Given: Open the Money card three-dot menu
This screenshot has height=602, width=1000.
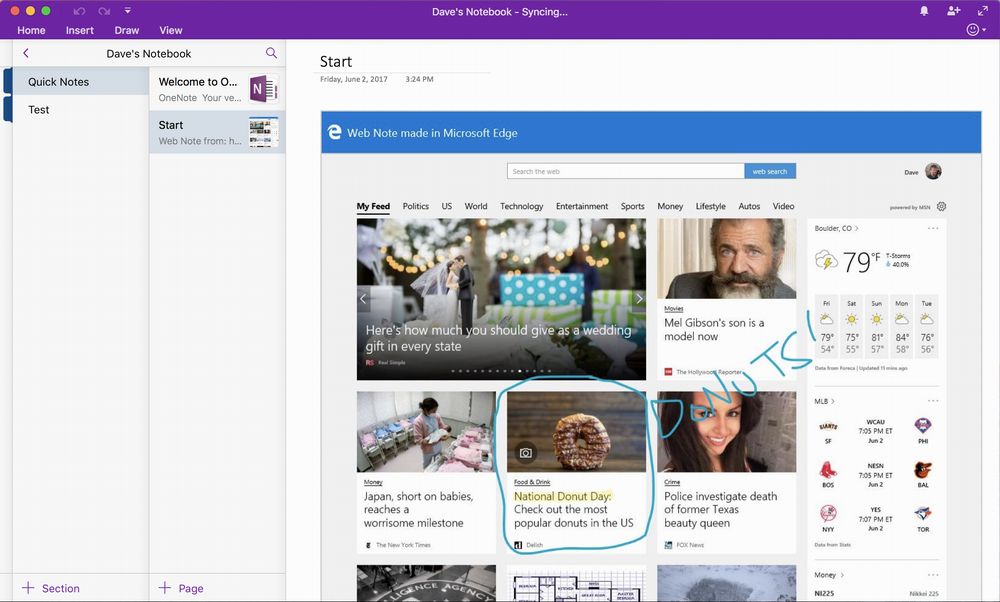Looking at the screenshot, I should pos(933,575).
